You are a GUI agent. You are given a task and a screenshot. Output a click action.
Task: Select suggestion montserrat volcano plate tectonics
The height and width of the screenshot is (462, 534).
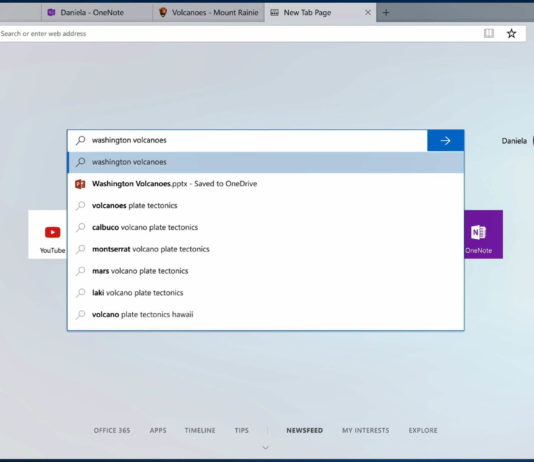tap(266, 249)
